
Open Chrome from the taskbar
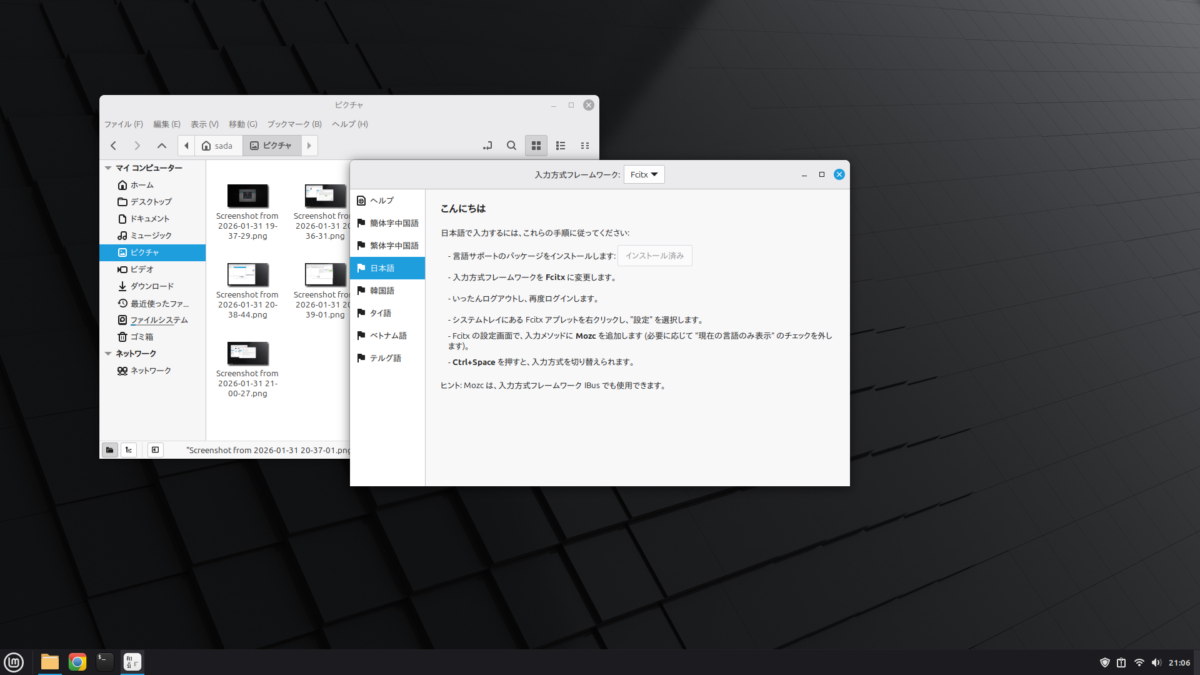[x=77, y=661]
